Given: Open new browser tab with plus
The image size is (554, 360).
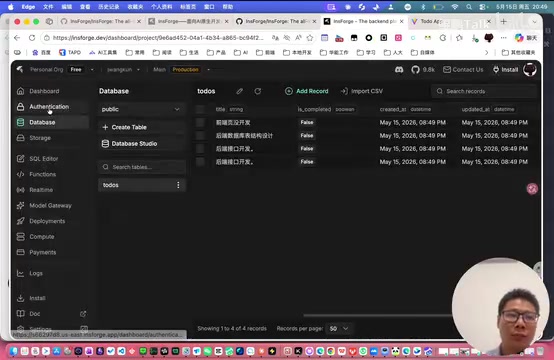Looking at the screenshot, I should (x=503, y=22).
